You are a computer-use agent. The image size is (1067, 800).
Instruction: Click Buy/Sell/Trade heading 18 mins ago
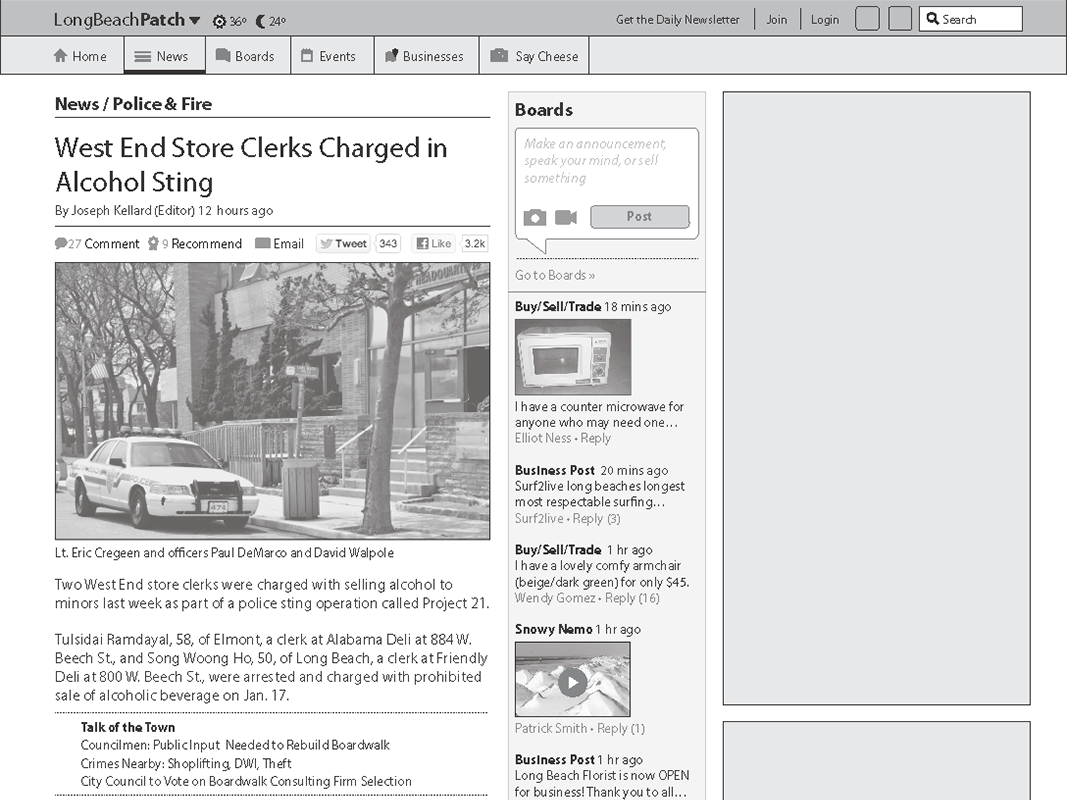558,306
